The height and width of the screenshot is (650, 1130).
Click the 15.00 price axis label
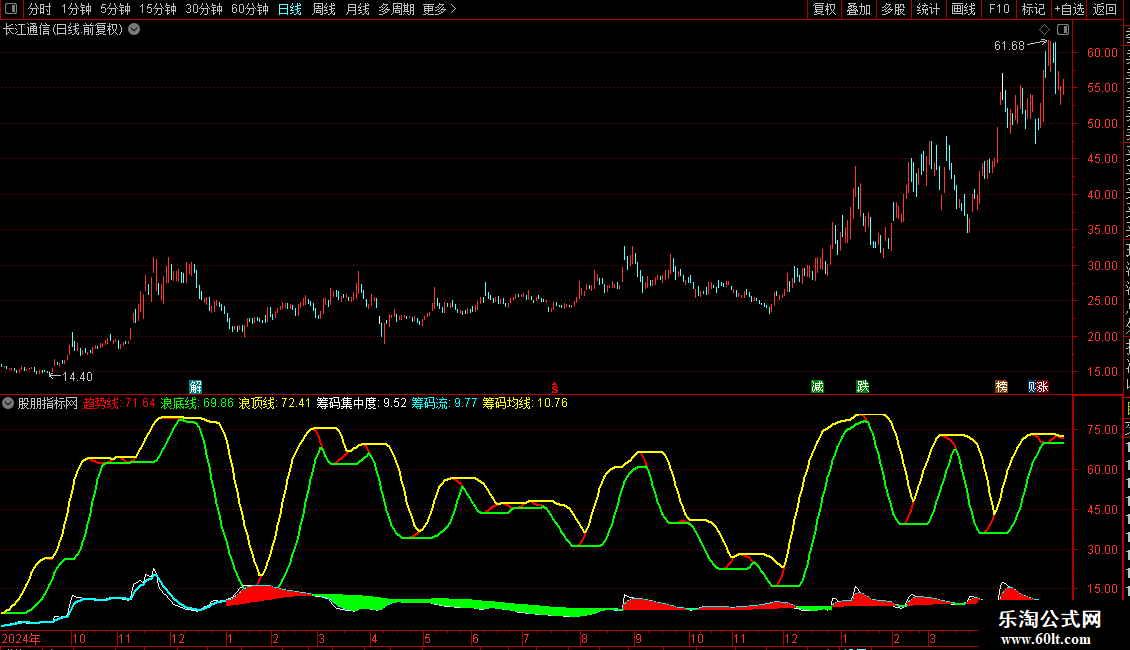[x=1103, y=372]
